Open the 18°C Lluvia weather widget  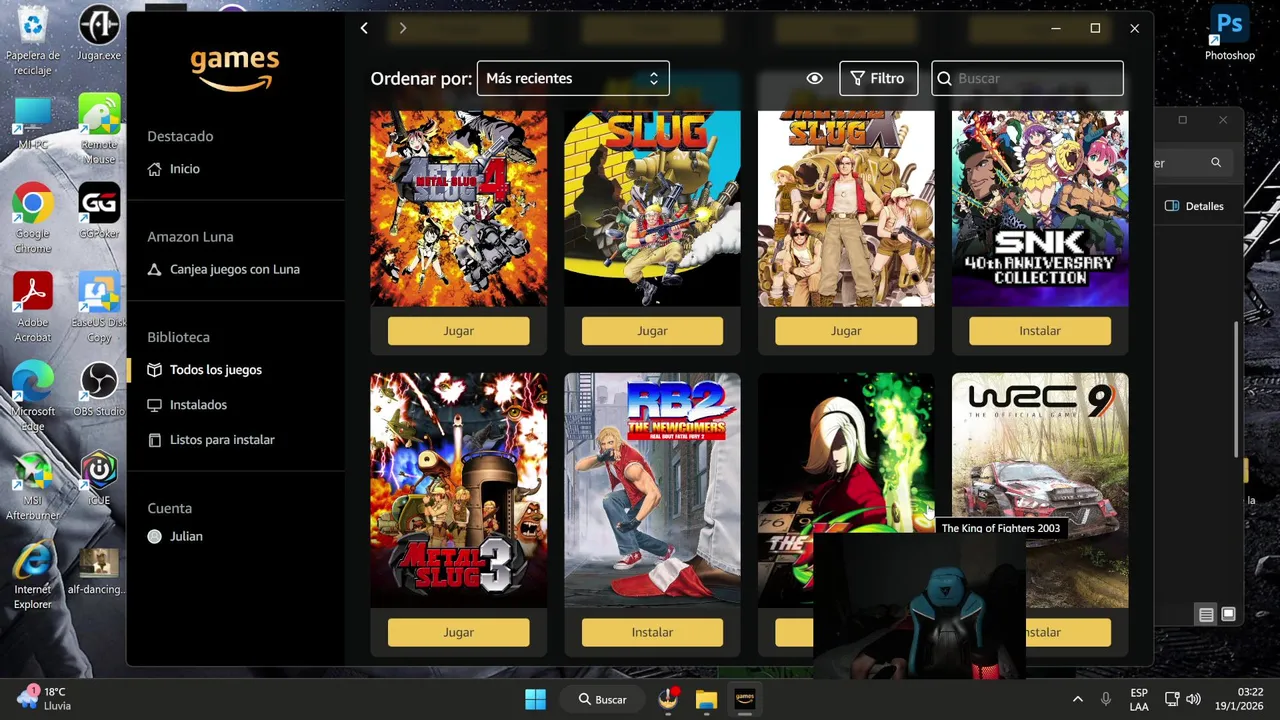point(44,698)
